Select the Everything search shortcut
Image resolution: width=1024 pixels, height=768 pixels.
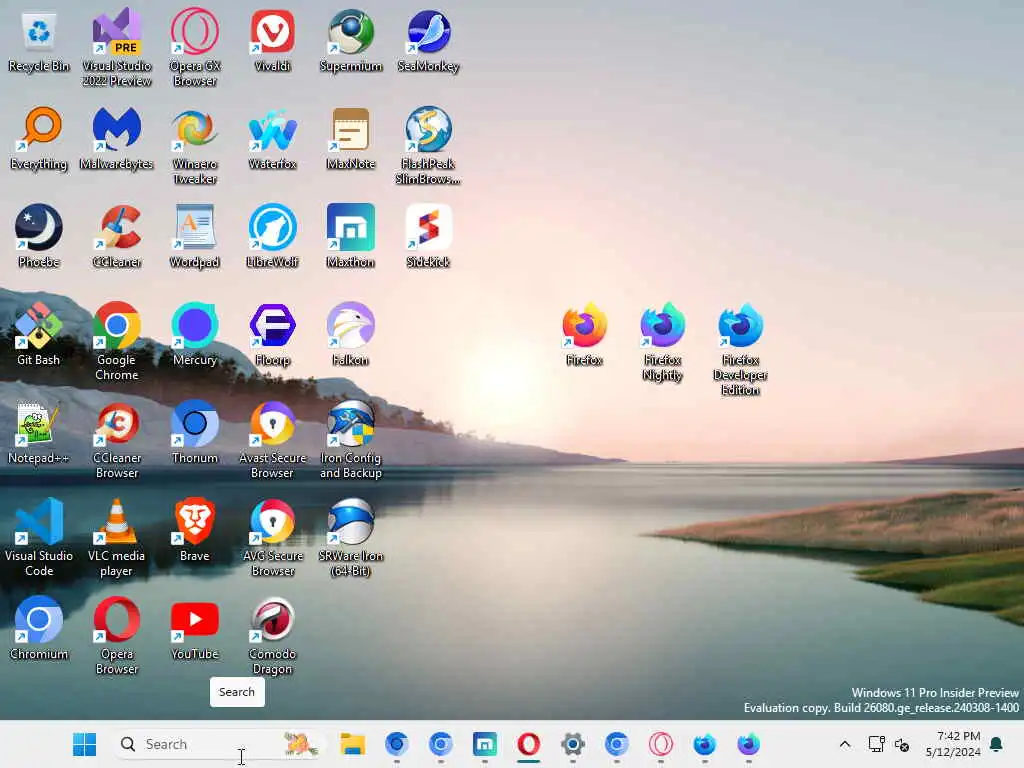(39, 138)
